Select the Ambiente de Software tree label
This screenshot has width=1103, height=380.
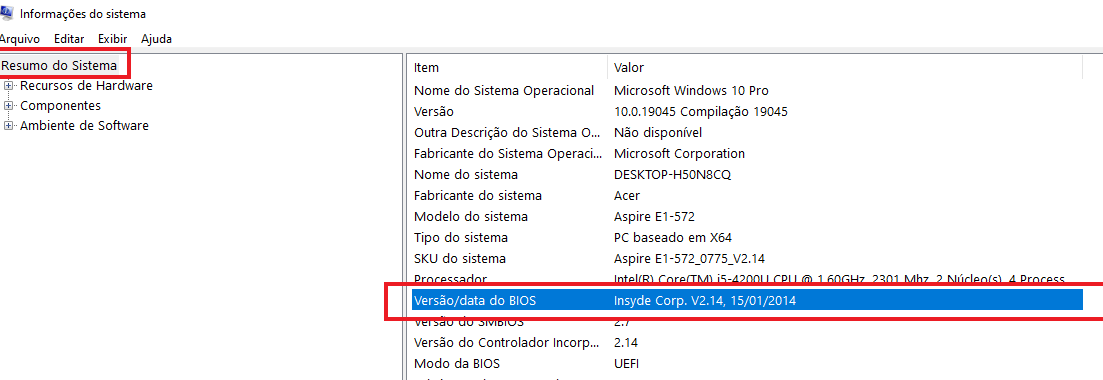[84, 126]
